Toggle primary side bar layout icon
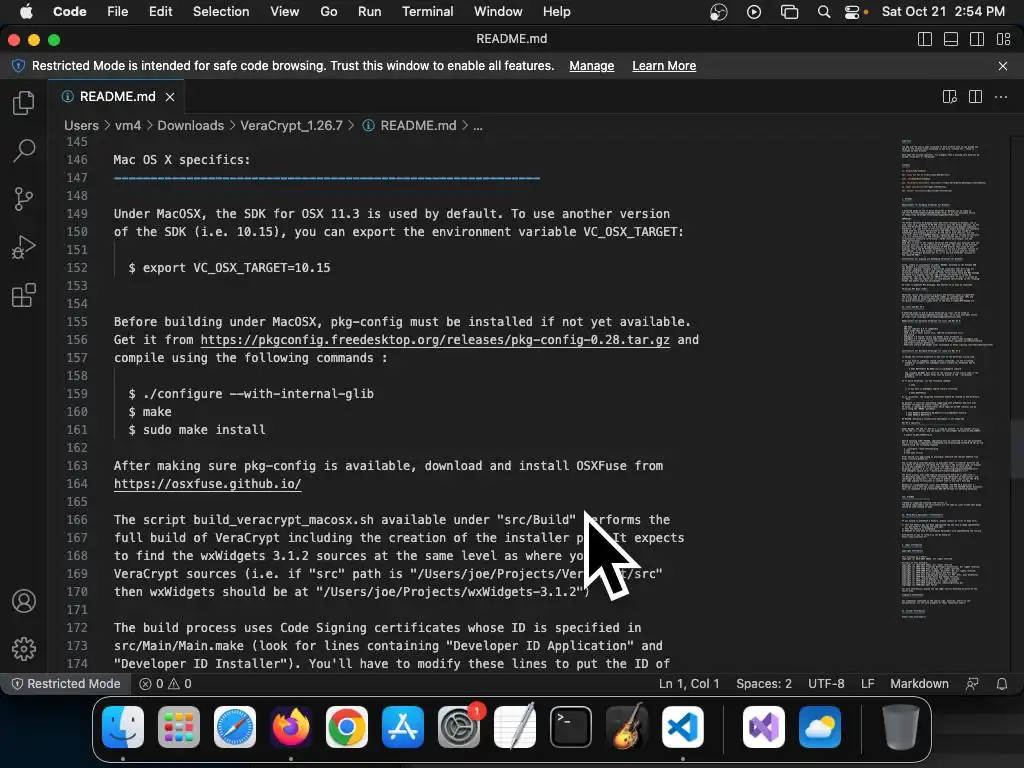This screenshot has height=768, width=1024. tap(925, 39)
